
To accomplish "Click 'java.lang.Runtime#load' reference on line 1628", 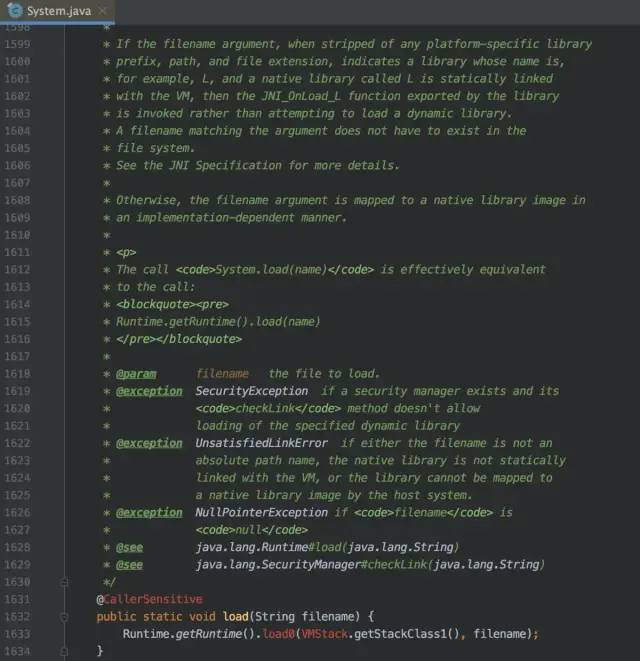I will pyautogui.click(x=268, y=547).
